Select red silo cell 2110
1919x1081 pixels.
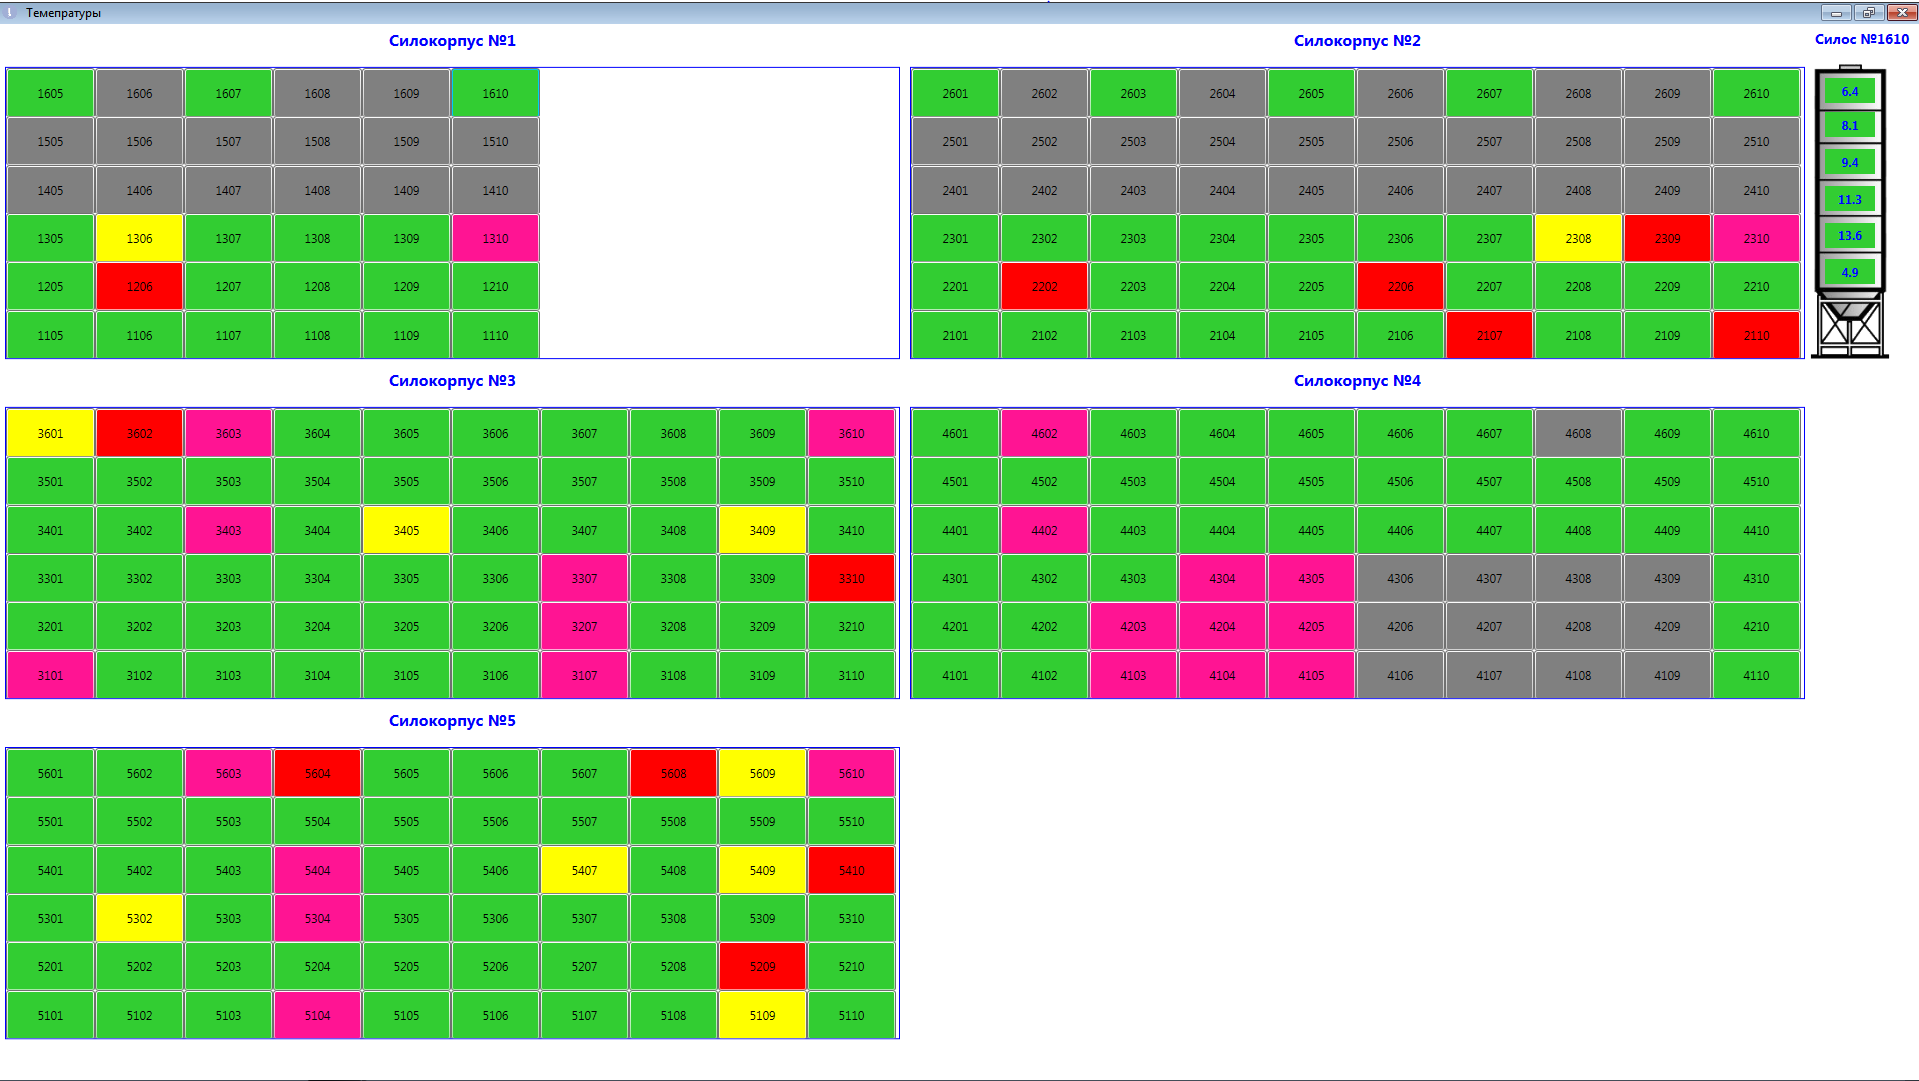pos(1756,335)
